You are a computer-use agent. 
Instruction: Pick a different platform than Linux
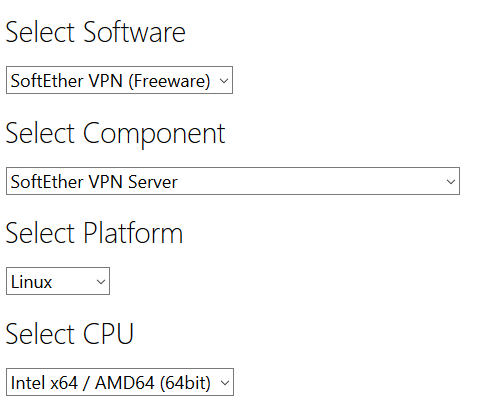[x=58, y=281]
